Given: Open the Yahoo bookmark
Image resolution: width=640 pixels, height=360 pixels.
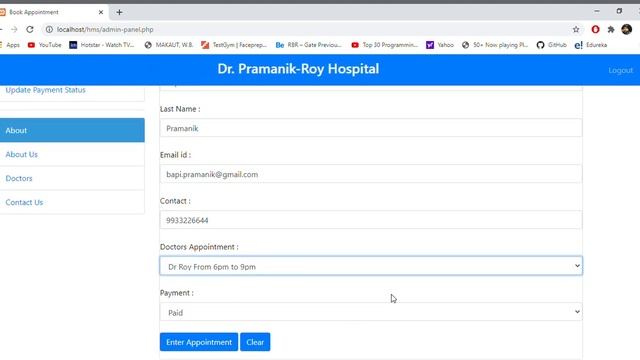Looking at the screenshot, I should 440,45.
